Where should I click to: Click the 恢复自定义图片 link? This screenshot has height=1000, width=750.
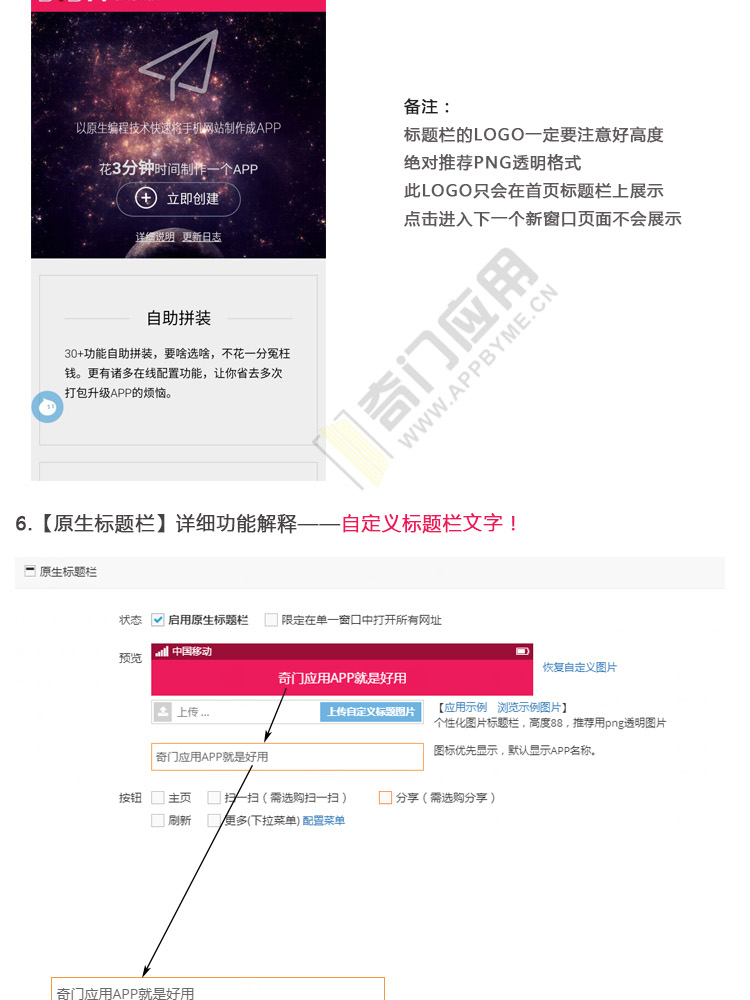click(579, 667)
